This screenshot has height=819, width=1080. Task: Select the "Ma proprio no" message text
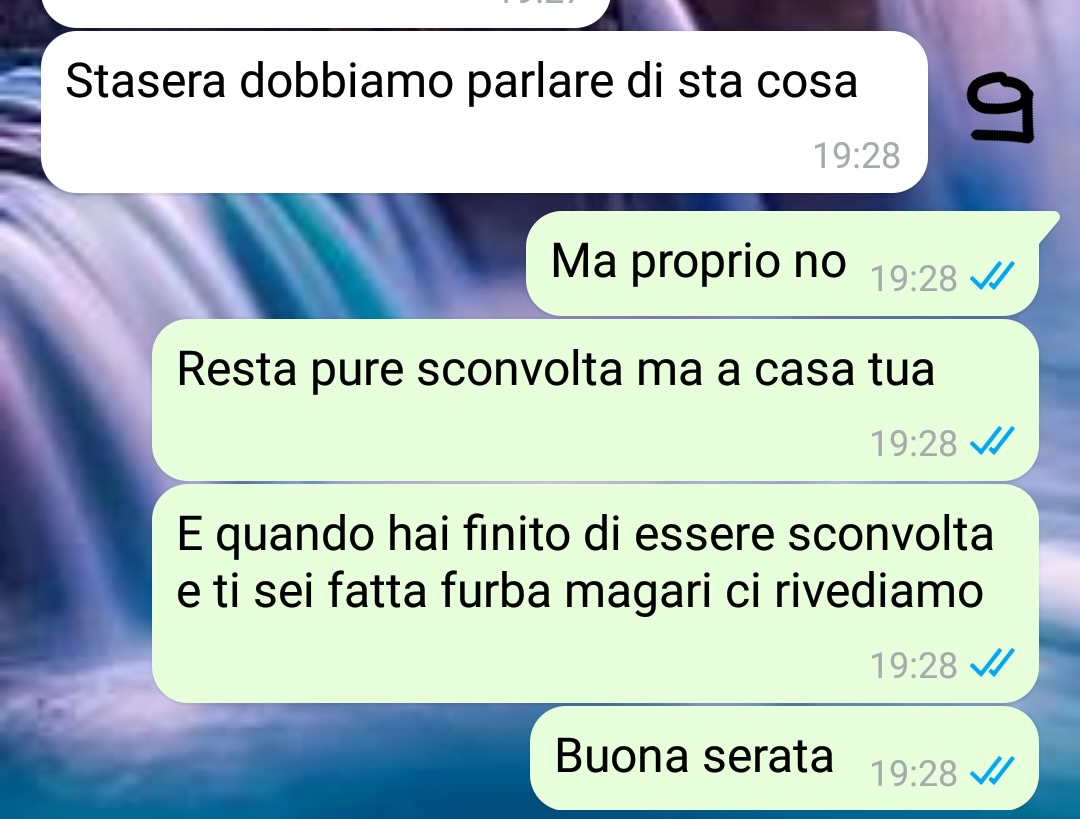pos(698,262)
